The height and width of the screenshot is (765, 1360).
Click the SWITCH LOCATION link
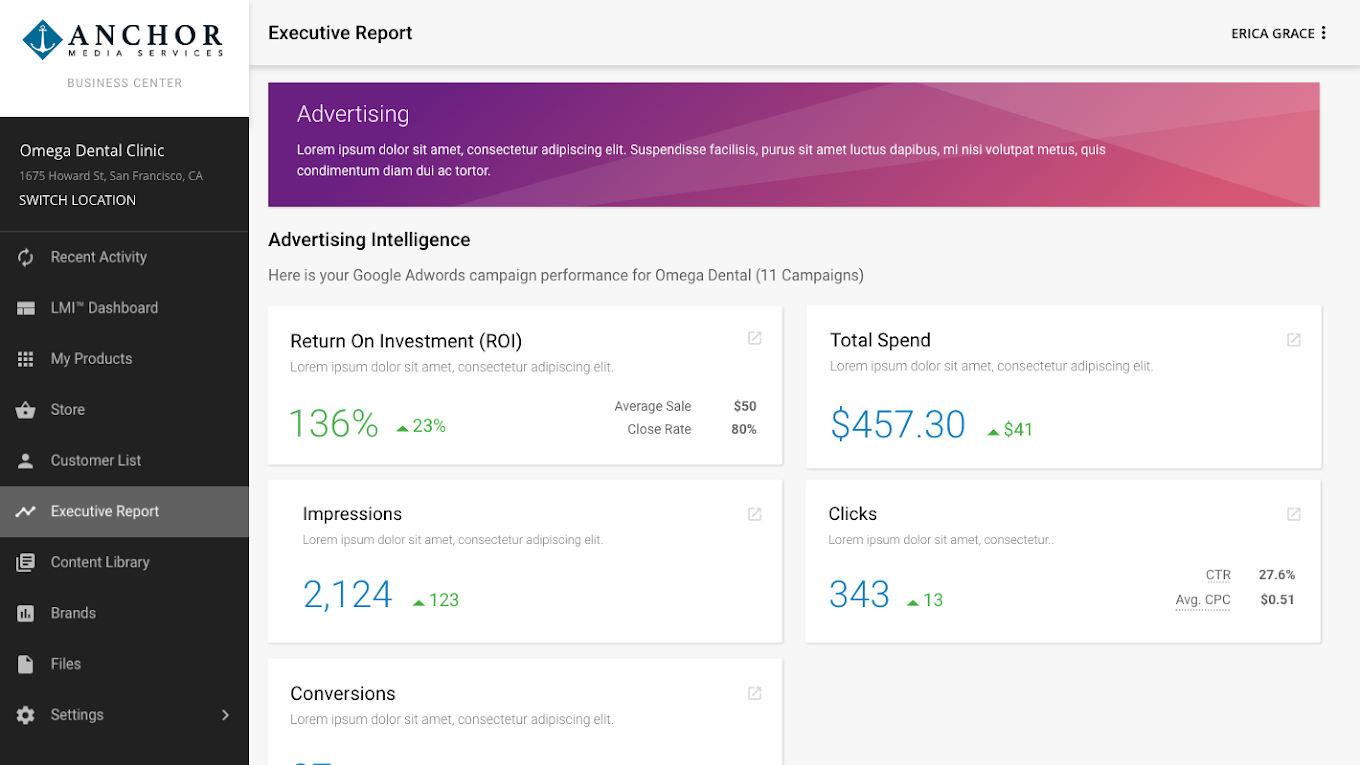77,200
